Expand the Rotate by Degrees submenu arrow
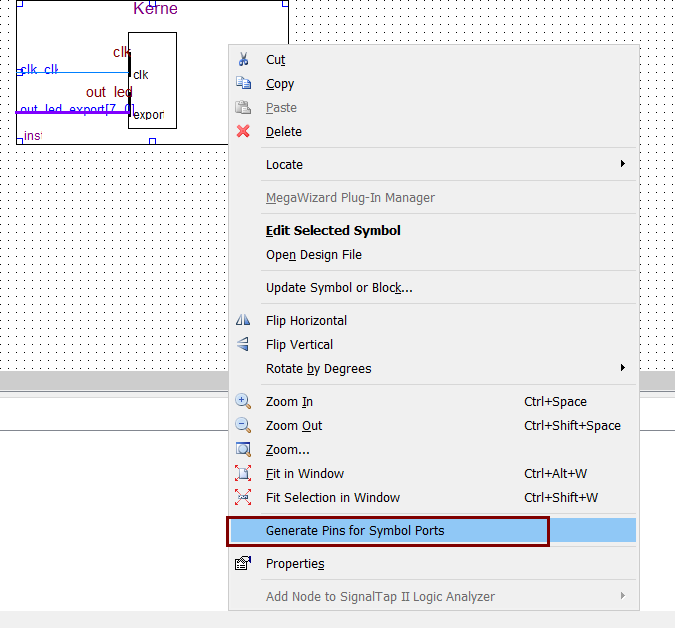Viewport: 675px width, 628px height. tap(622, 368)
